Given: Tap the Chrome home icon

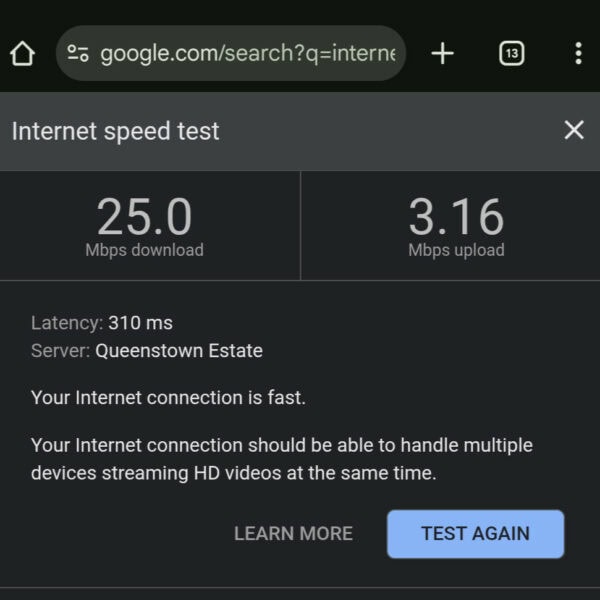Looking at the screenshot, I should coord(22,54).
